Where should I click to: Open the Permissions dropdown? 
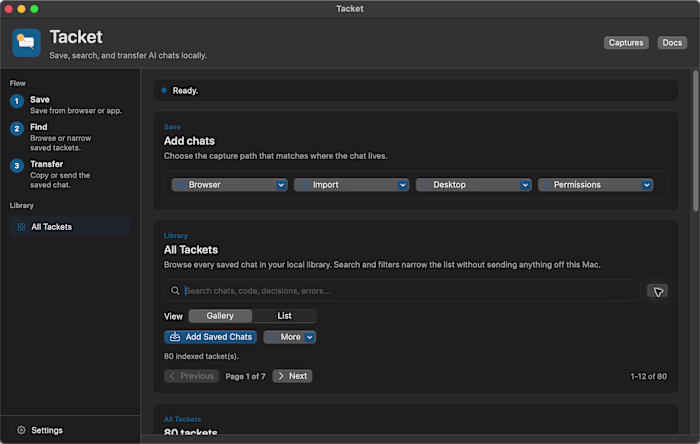pyautogui.click(x=596, y=185)
